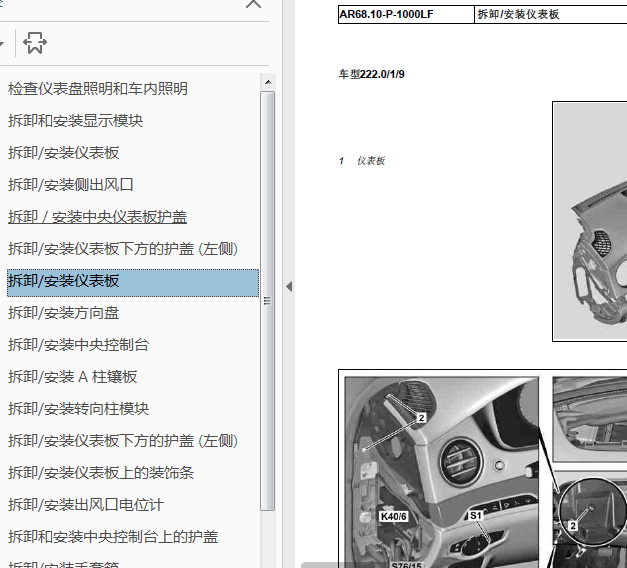This screenshot has height=568, width=627.
Task: Click the bookmark panel vertical scrollbar thumb
Action: (268, 301)
